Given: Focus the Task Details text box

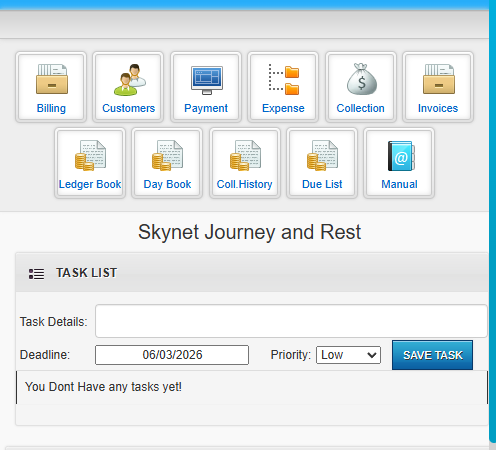Looking at the screenshot, I should 291,321.
